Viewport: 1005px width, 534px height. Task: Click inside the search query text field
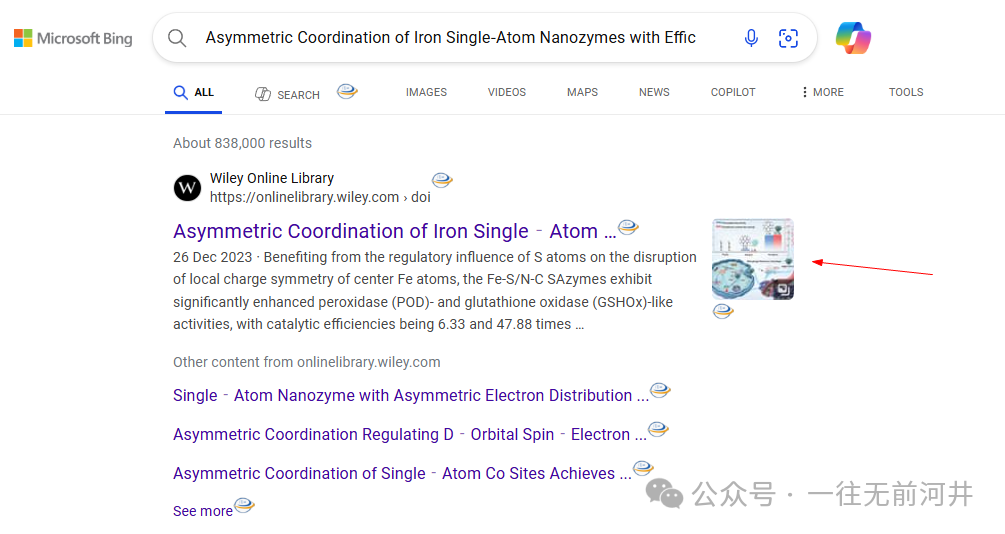tap(450, 38)
